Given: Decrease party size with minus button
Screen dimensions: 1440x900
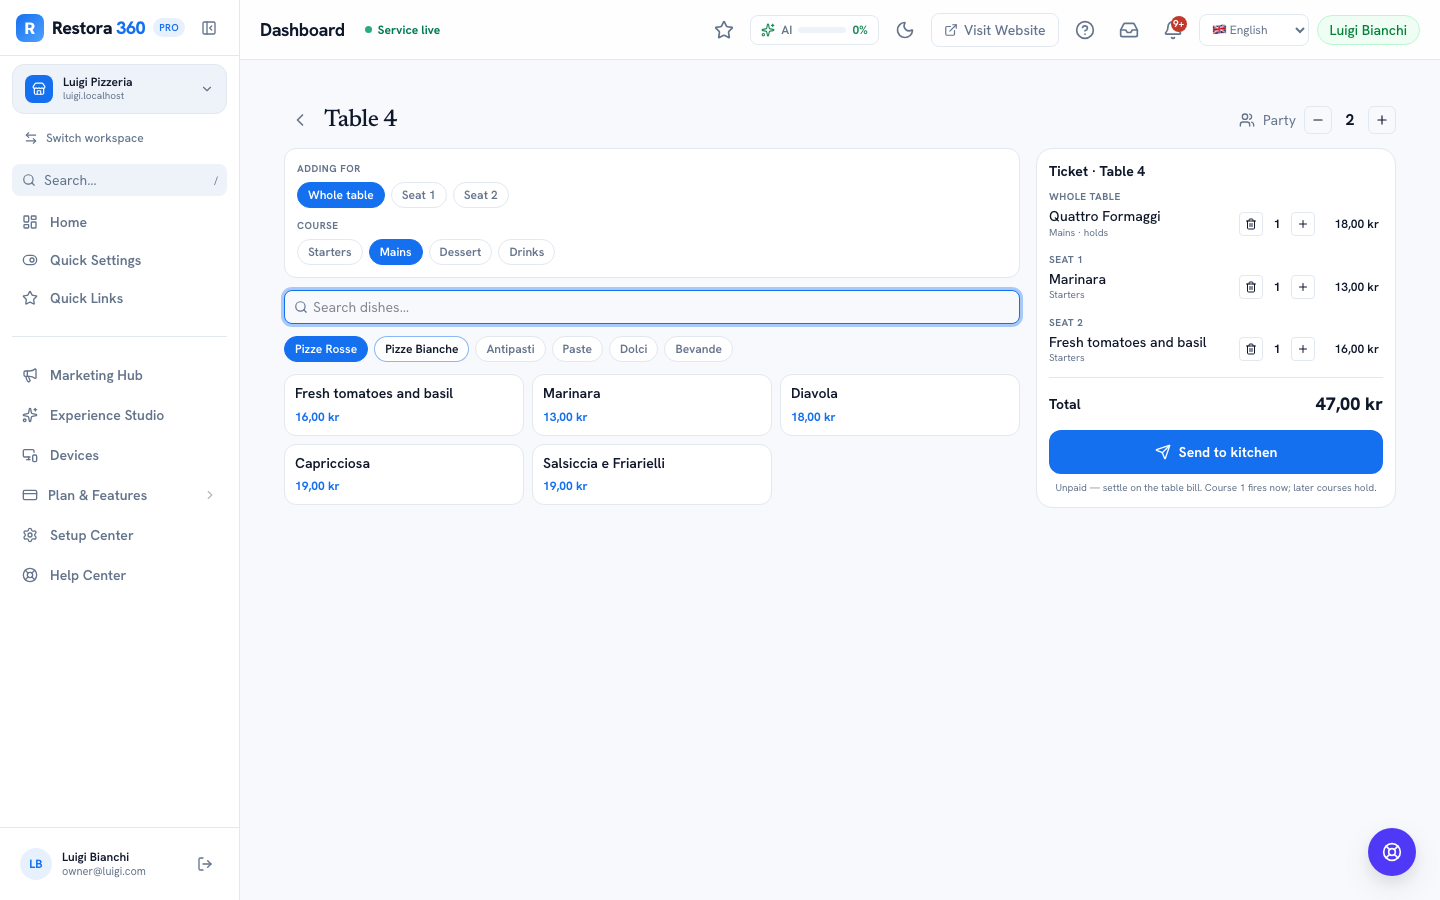Looking at the screenshot, I should coord(1318,120).
